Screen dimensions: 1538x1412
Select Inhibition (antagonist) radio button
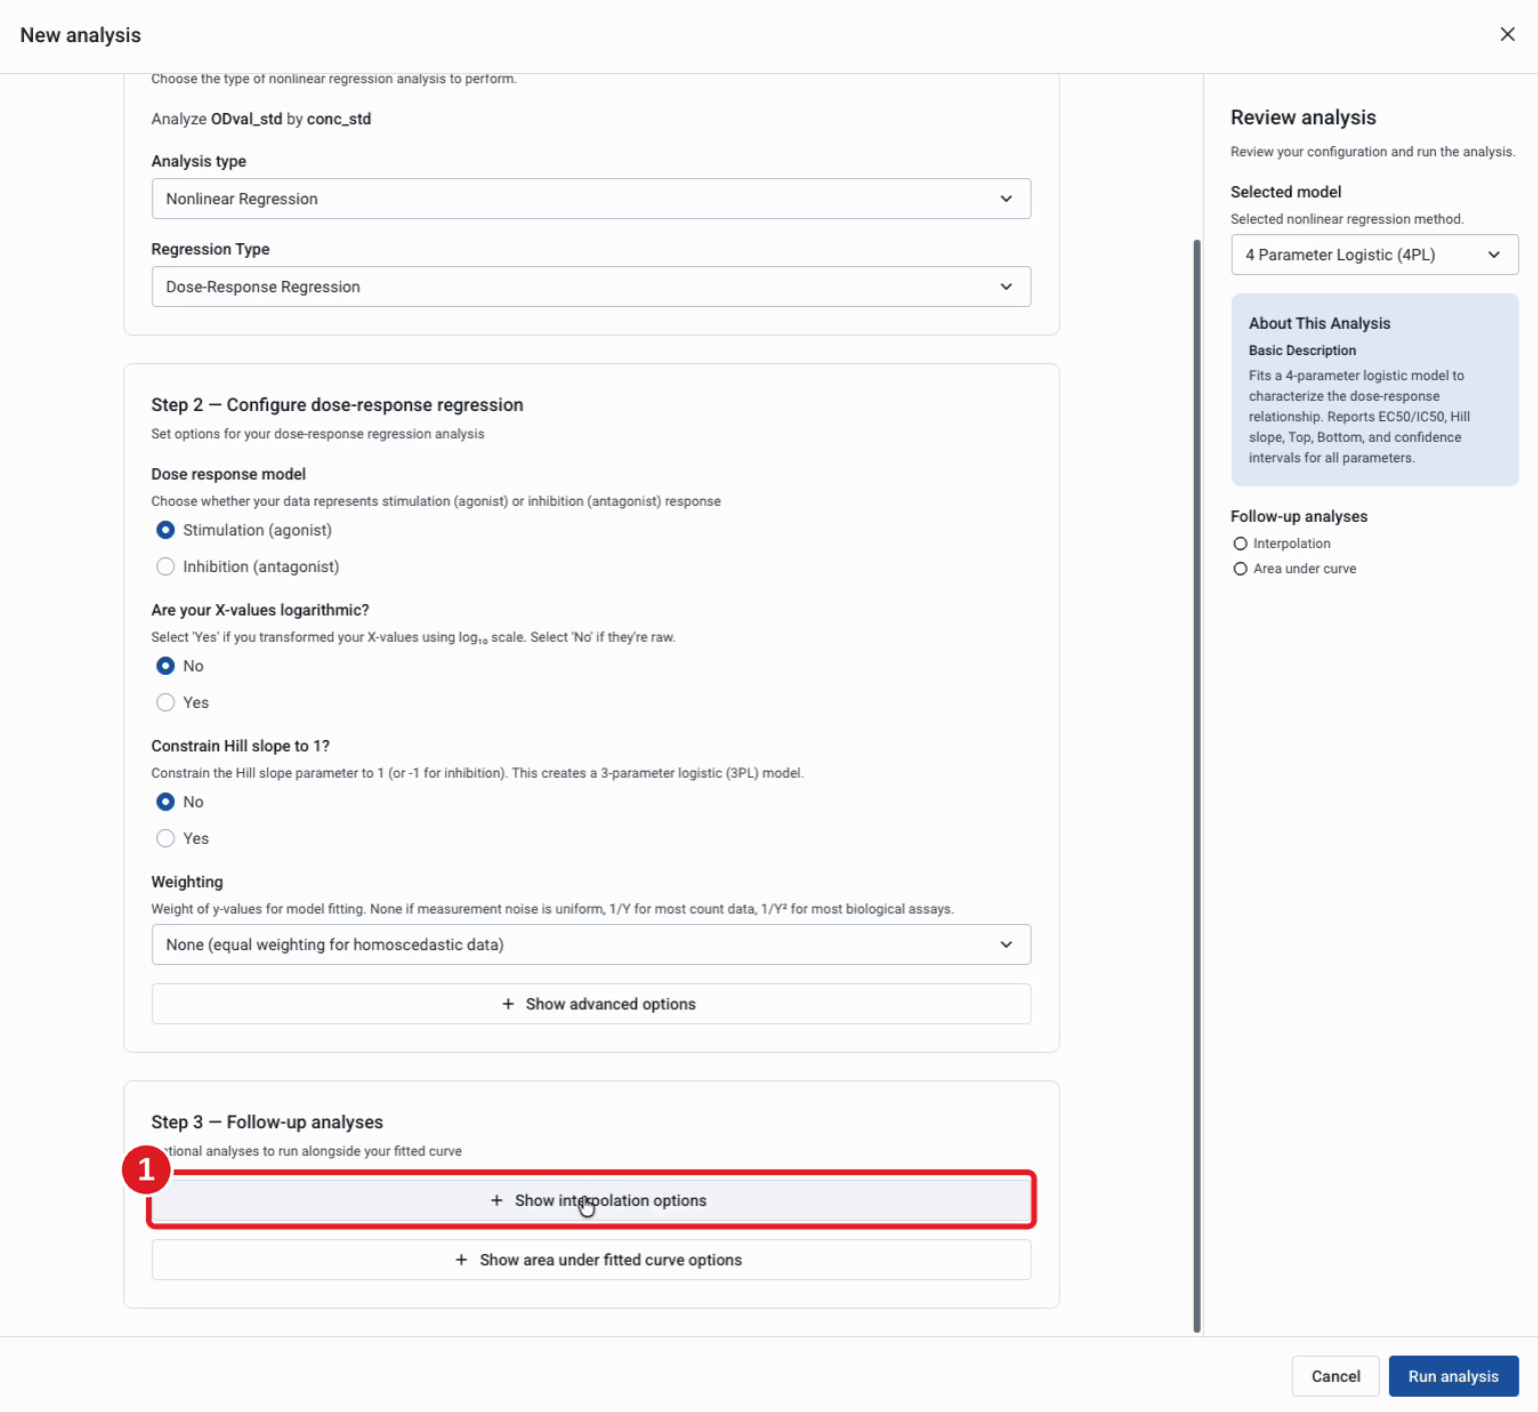[x=166, y=567]
